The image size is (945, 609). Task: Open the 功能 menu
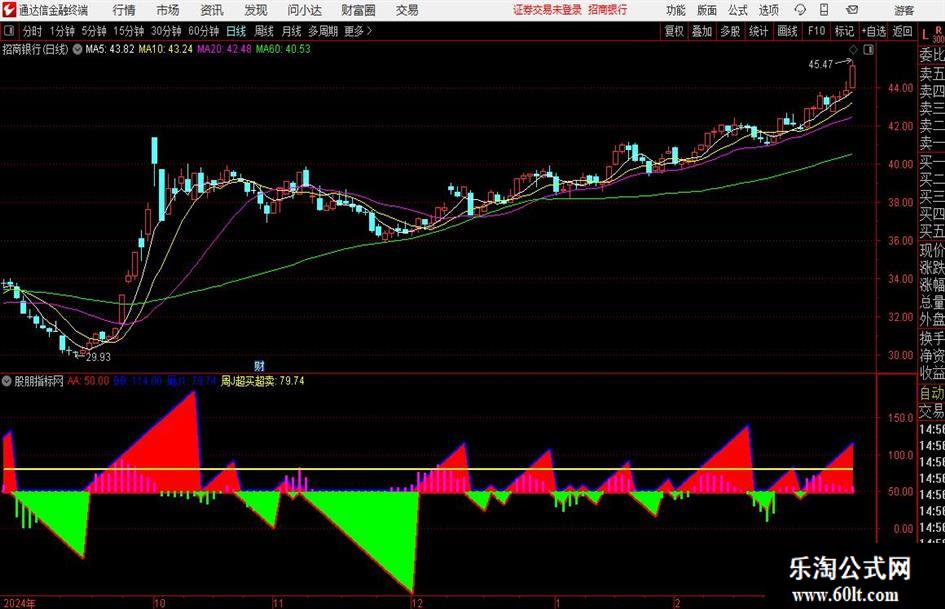[x=676, y=10]
